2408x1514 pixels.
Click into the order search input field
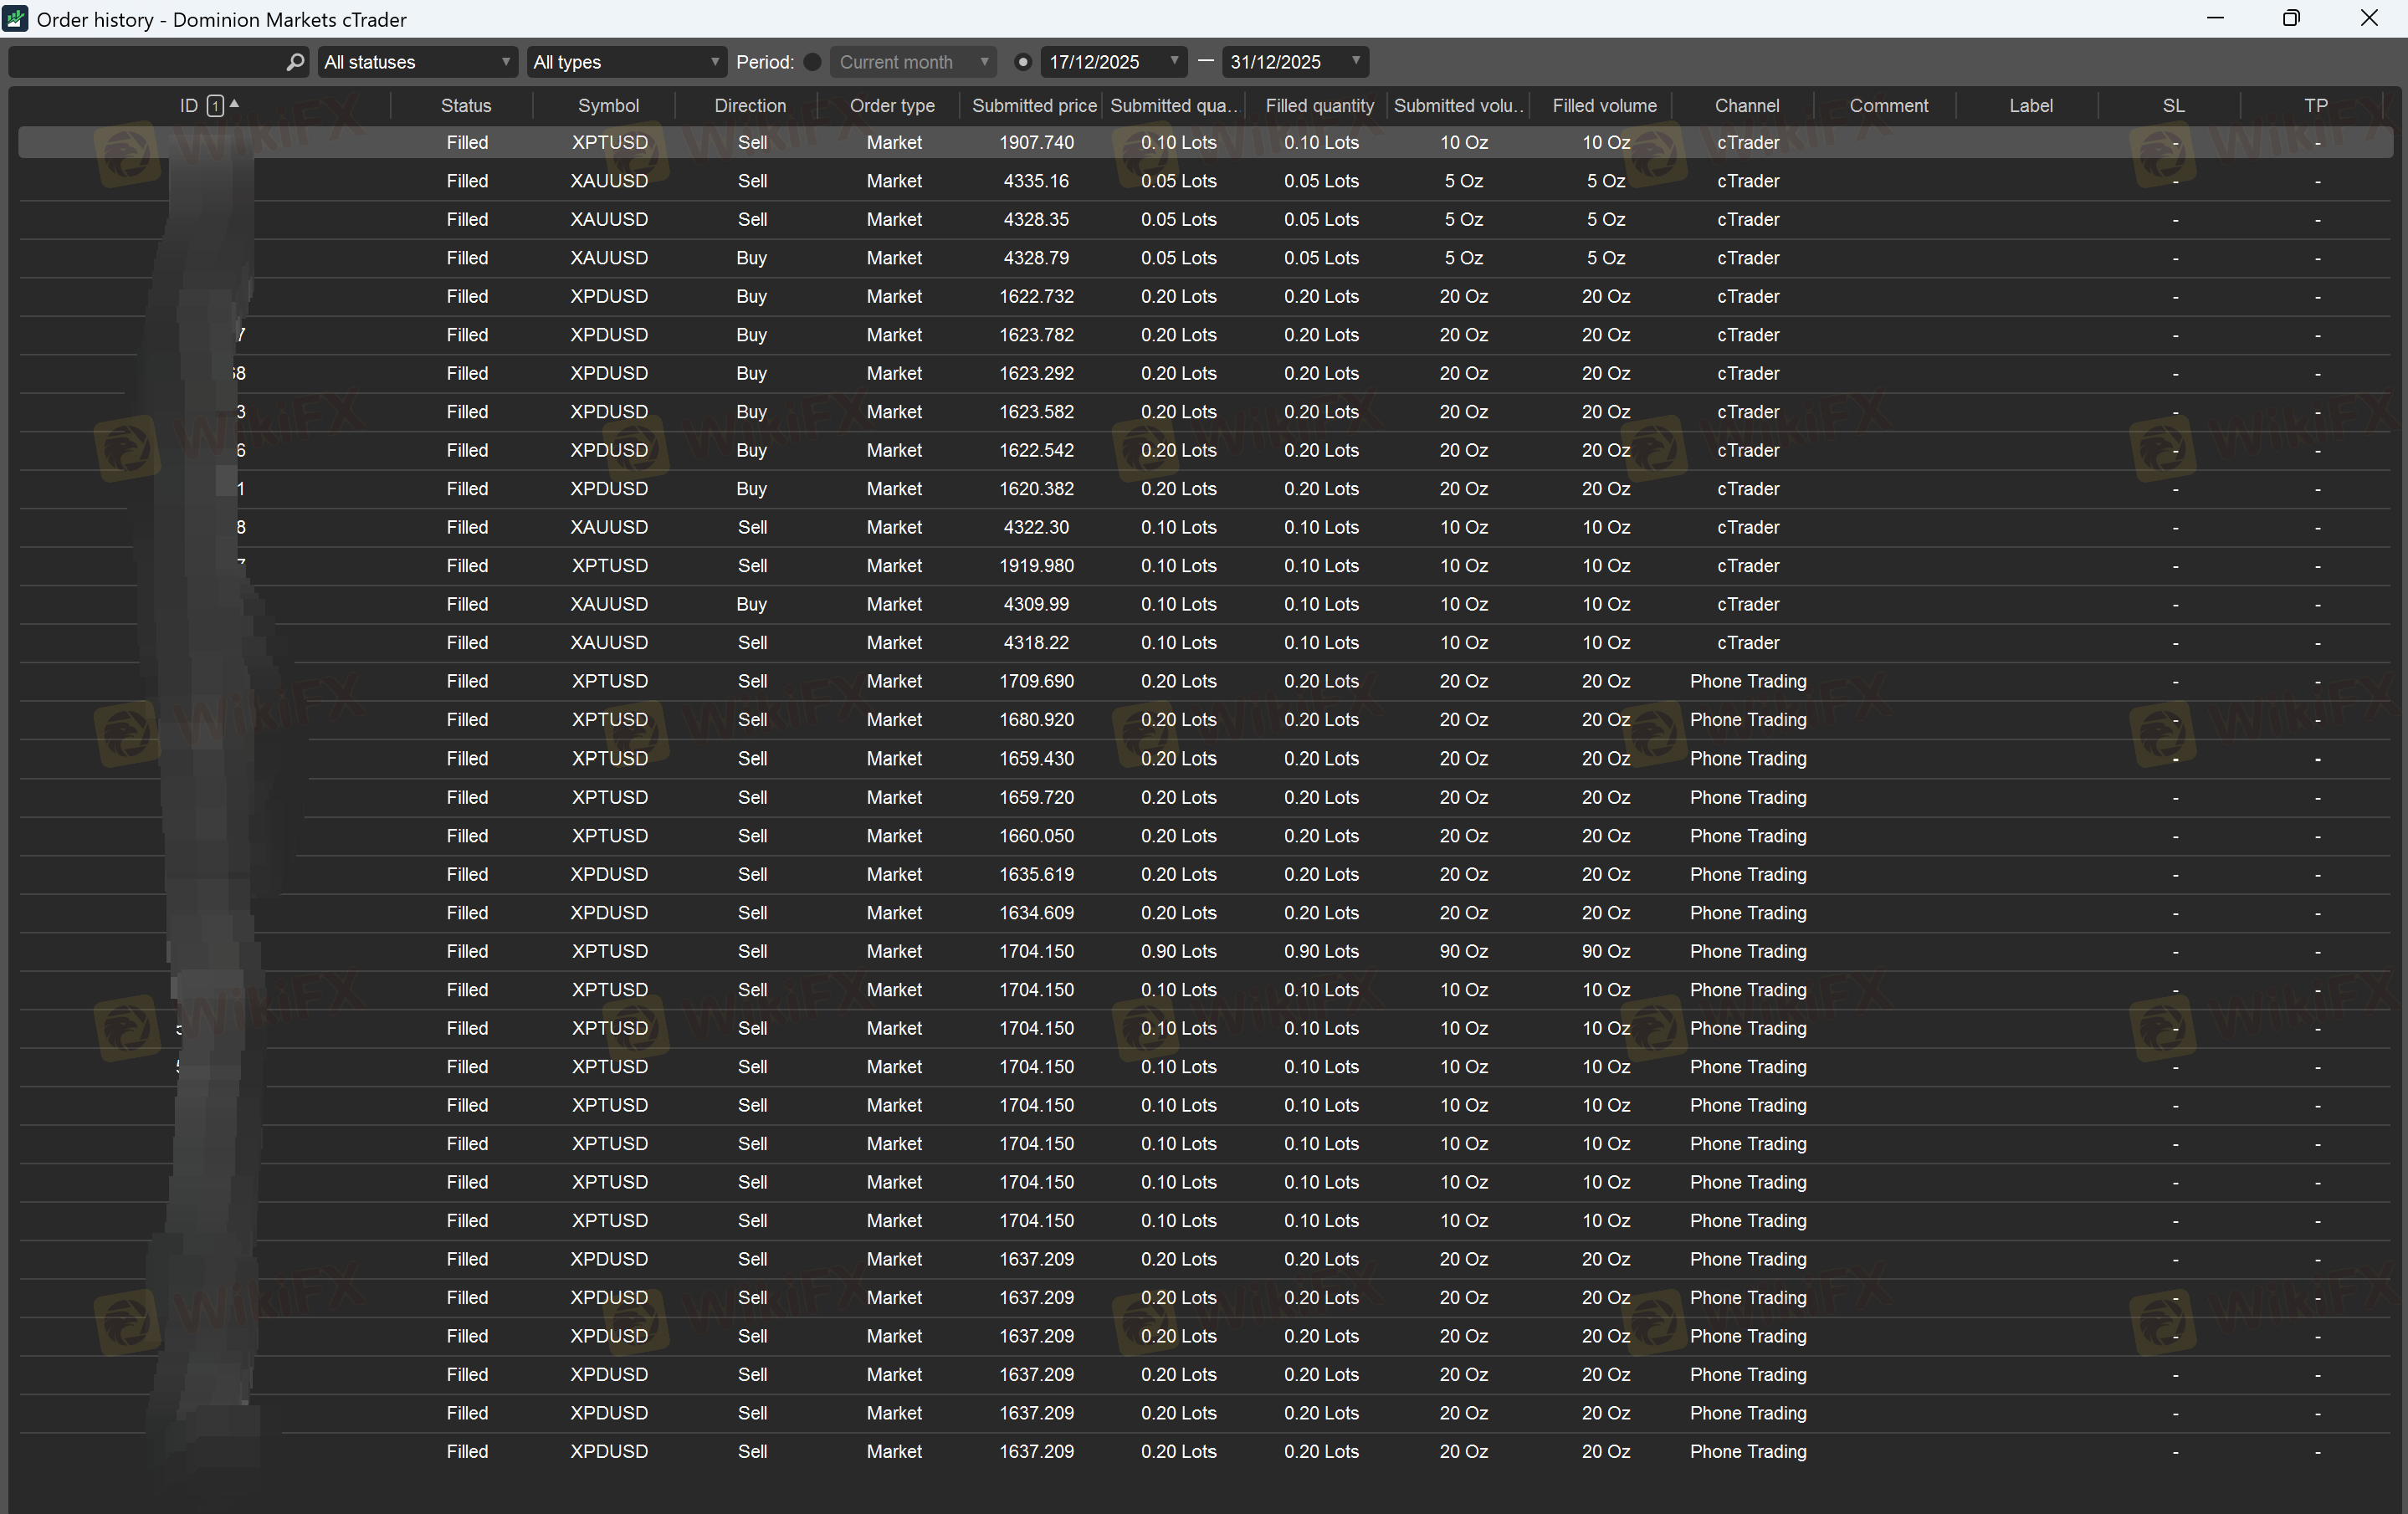tap(145, 62)
